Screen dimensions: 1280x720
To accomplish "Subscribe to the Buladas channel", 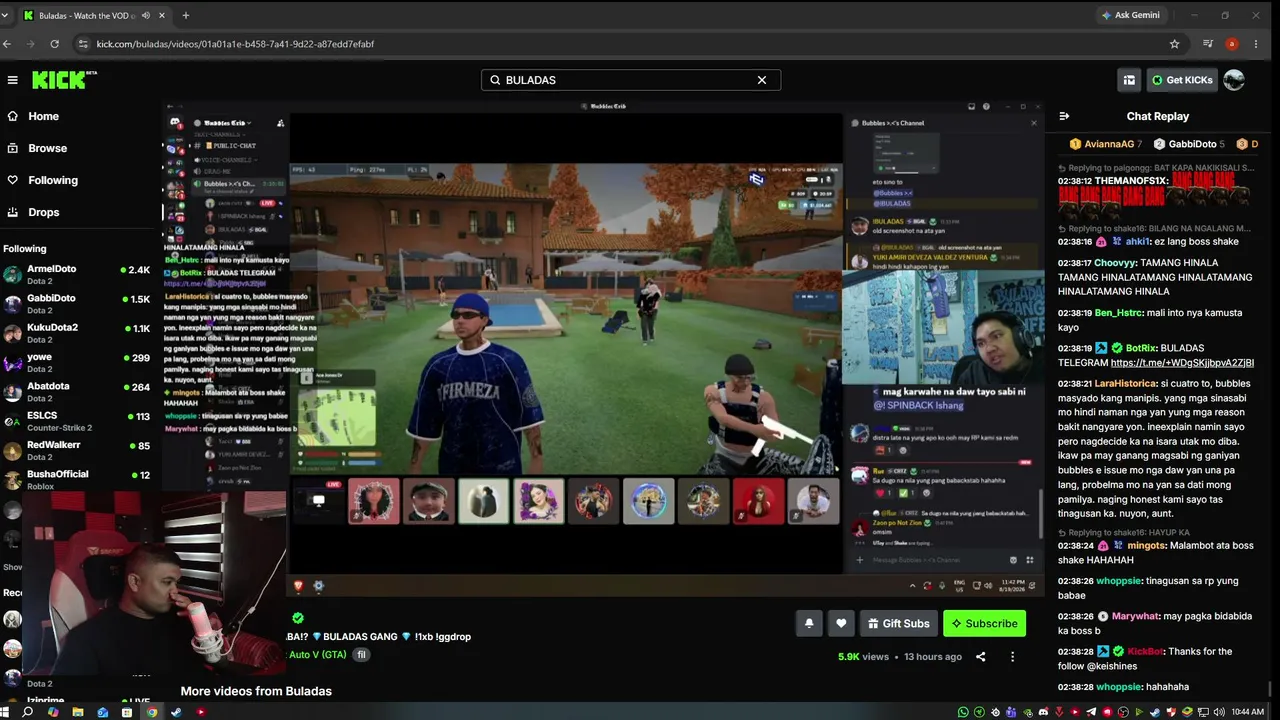I will coord(984,623).
